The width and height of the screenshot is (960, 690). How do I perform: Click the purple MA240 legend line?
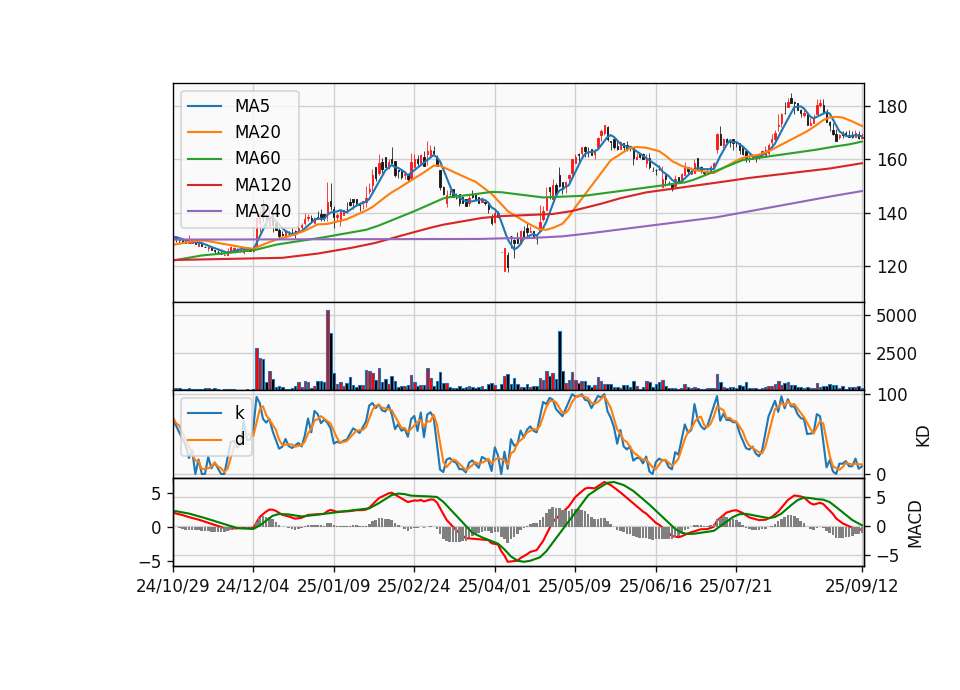coord(204,211)
